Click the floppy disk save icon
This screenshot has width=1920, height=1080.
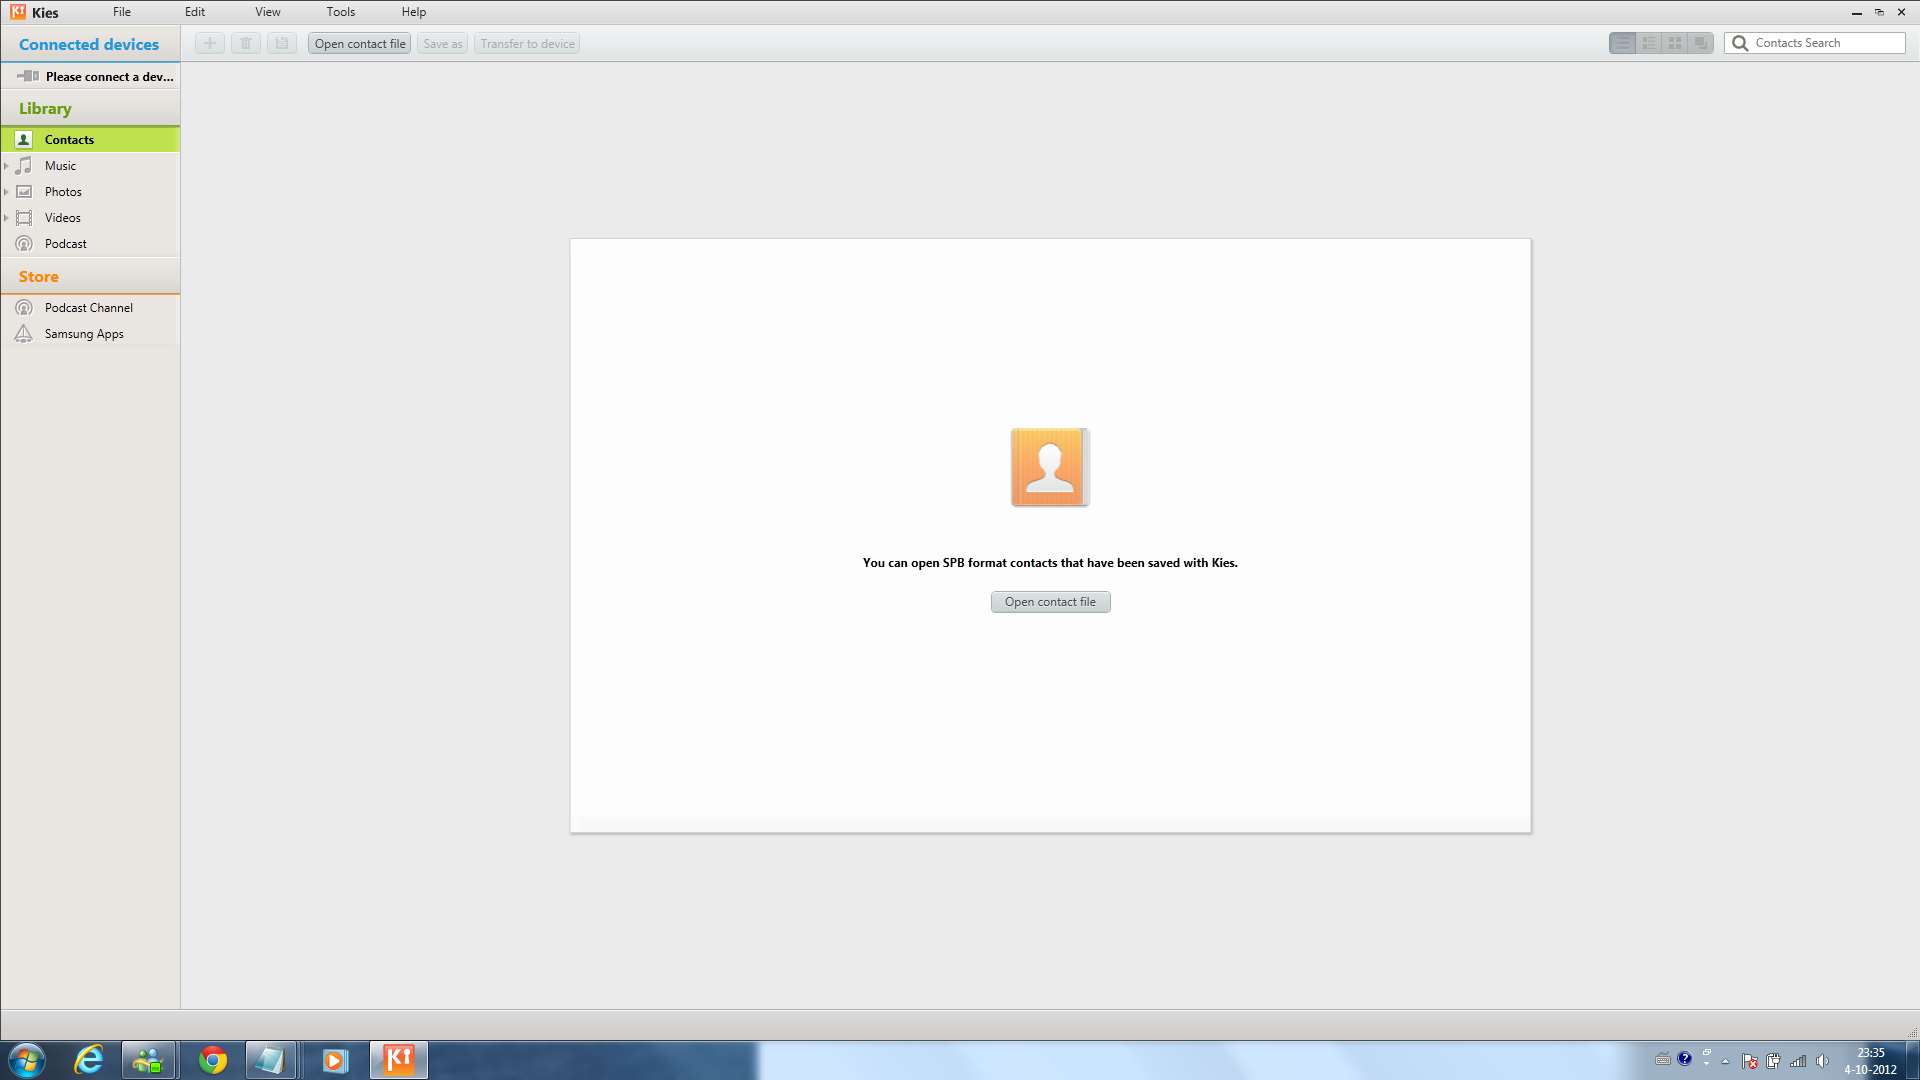282,43
